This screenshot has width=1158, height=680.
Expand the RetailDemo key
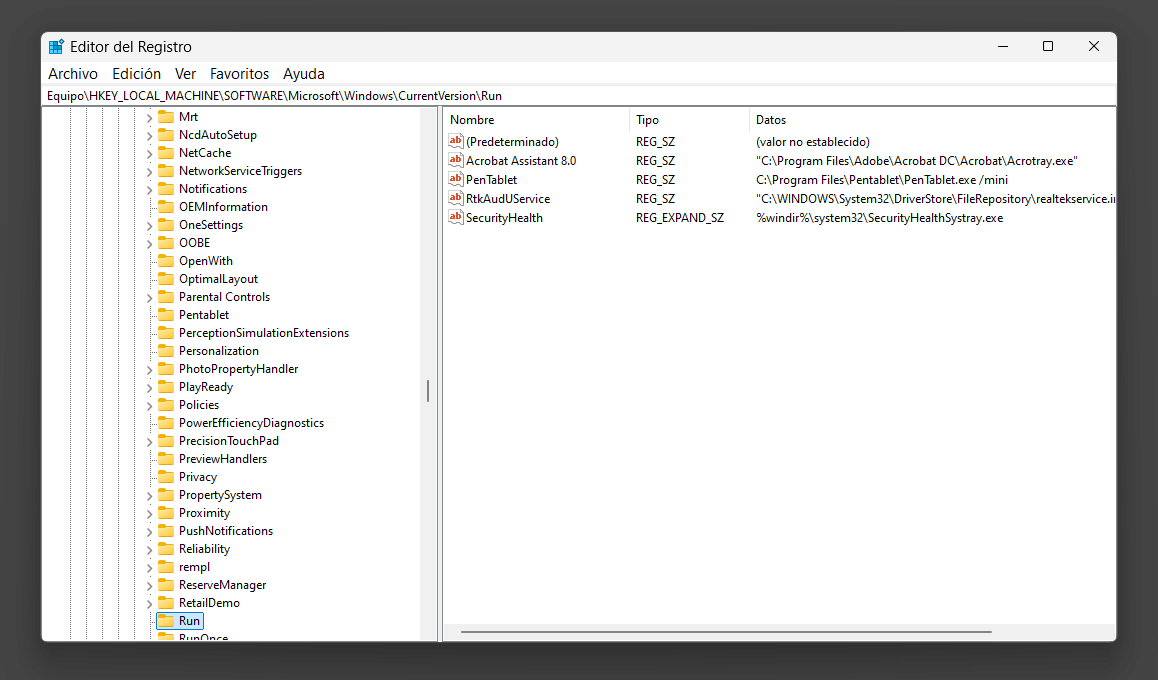149,604
